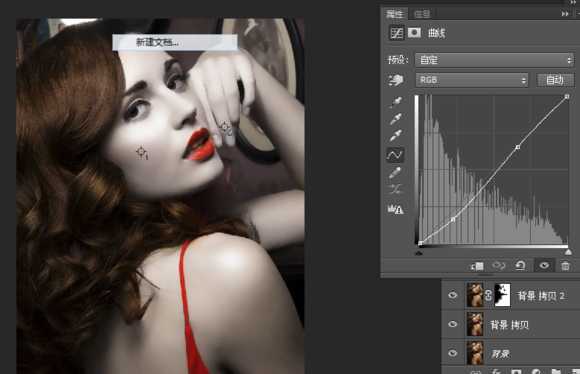This screenshot has height=374, width=580.
Task: Select the black point eyedropper
Action: click(x=396, y=102)
